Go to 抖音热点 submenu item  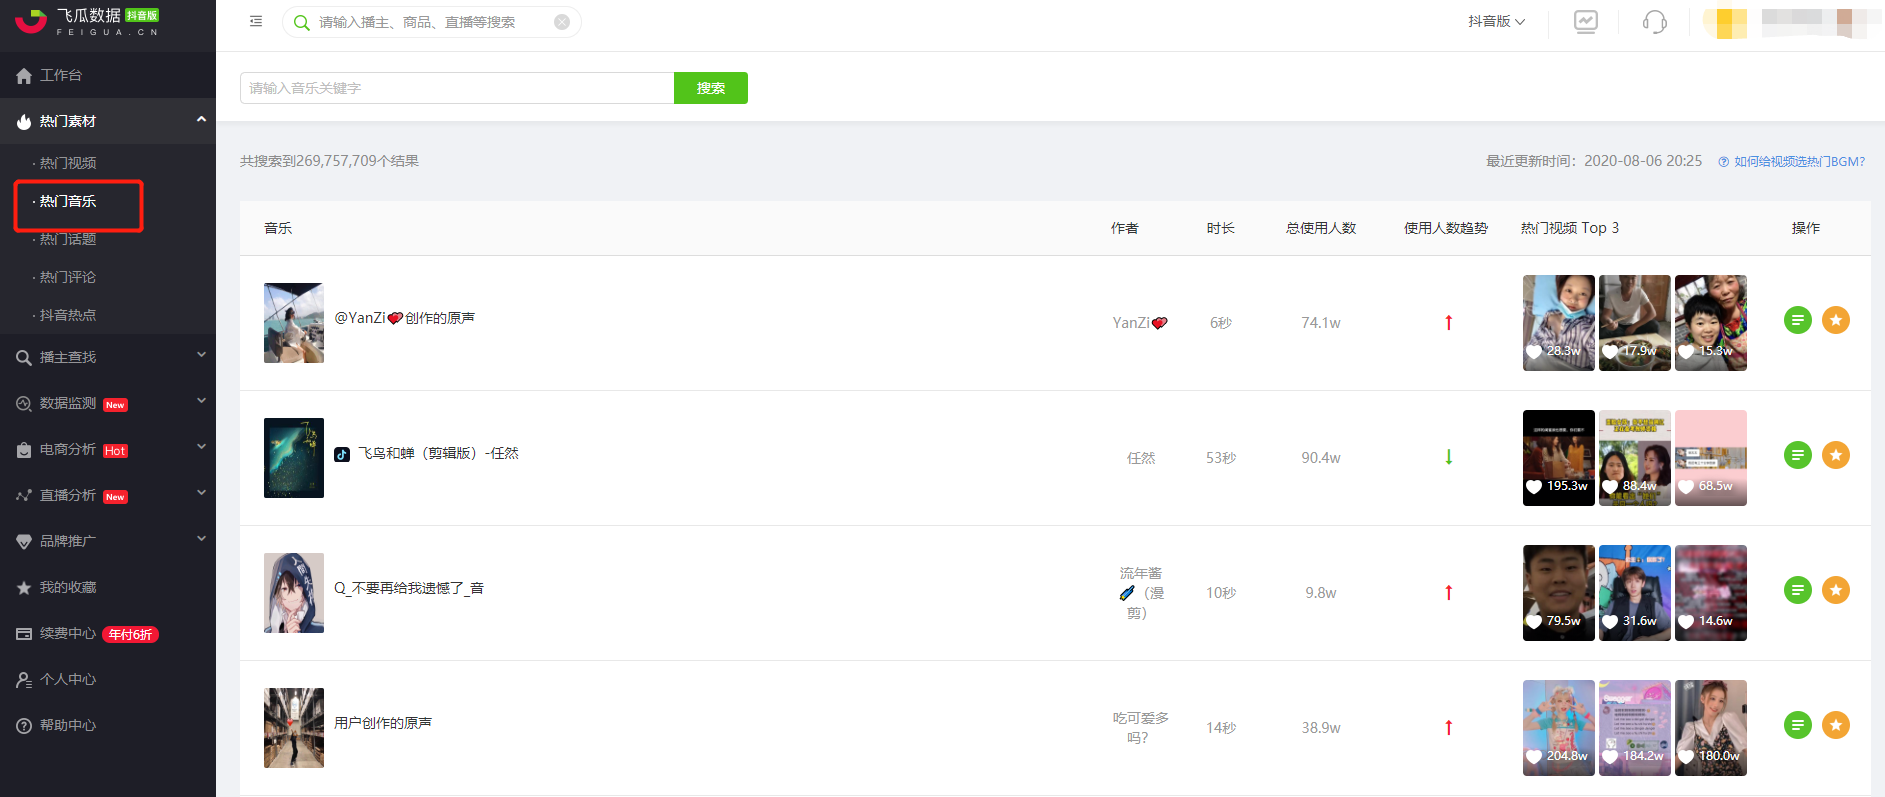(68, 315)
